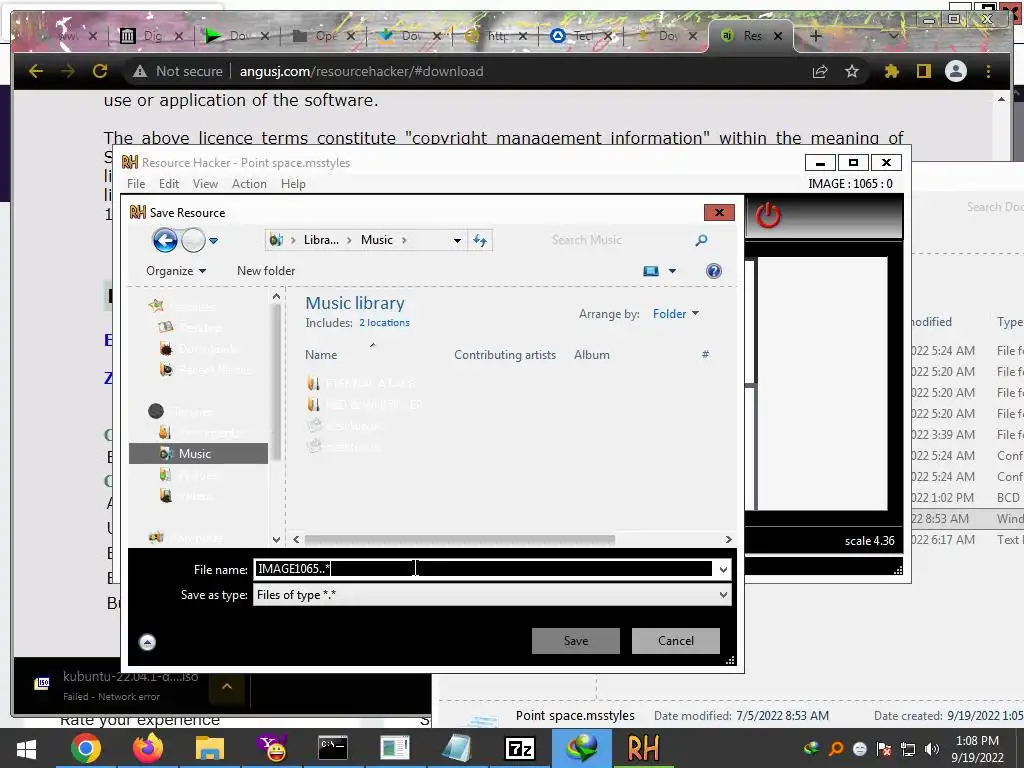Go back in the Chrome browser
The image size is (1024, 768).
[36, 71]
